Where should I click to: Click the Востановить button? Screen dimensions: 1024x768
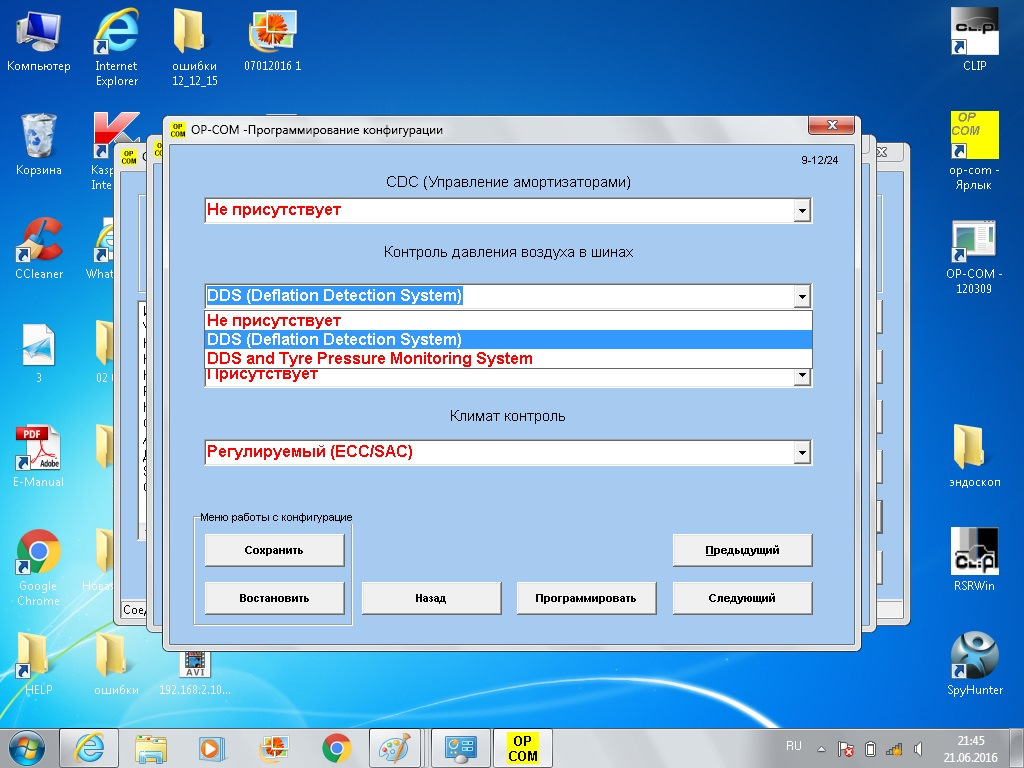[x=274, y=598]
